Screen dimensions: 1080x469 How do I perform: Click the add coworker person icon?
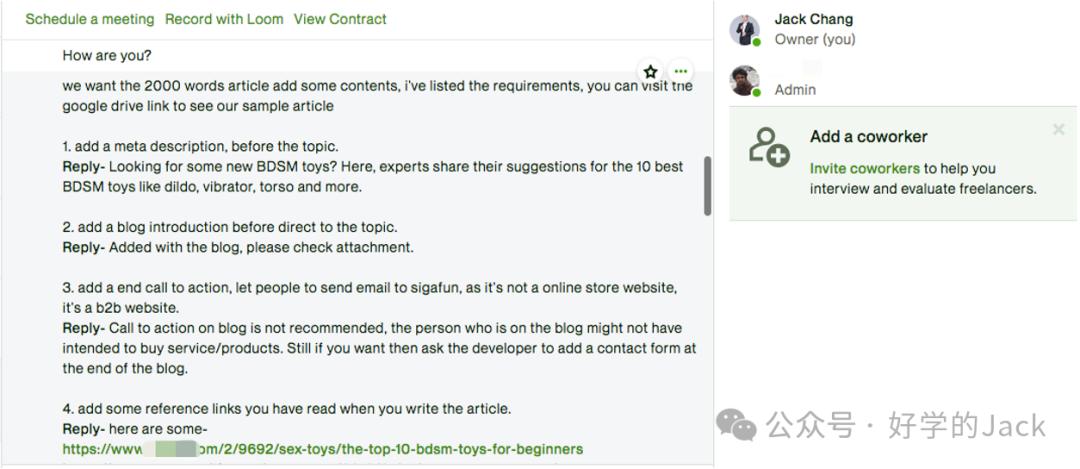(769, 147)
